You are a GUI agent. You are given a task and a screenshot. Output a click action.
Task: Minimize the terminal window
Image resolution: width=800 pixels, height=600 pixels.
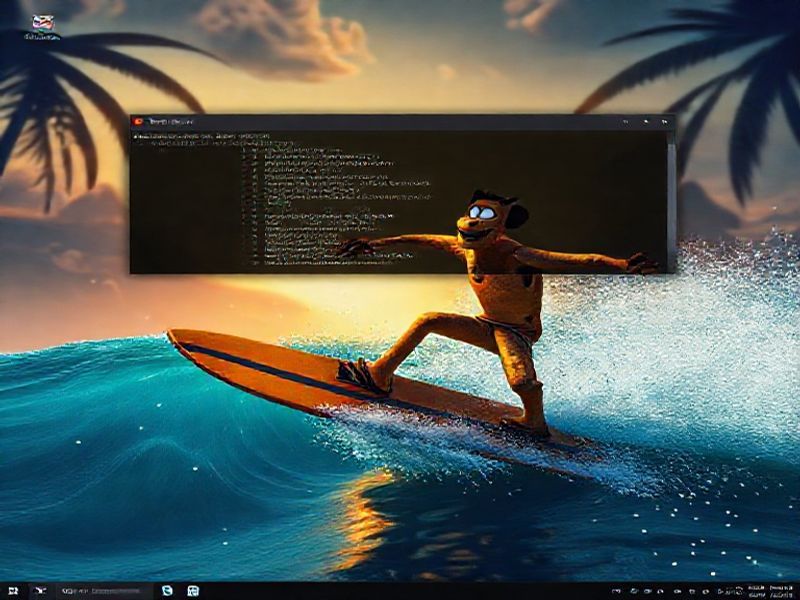pyautogui.click(x=626, y=122)
